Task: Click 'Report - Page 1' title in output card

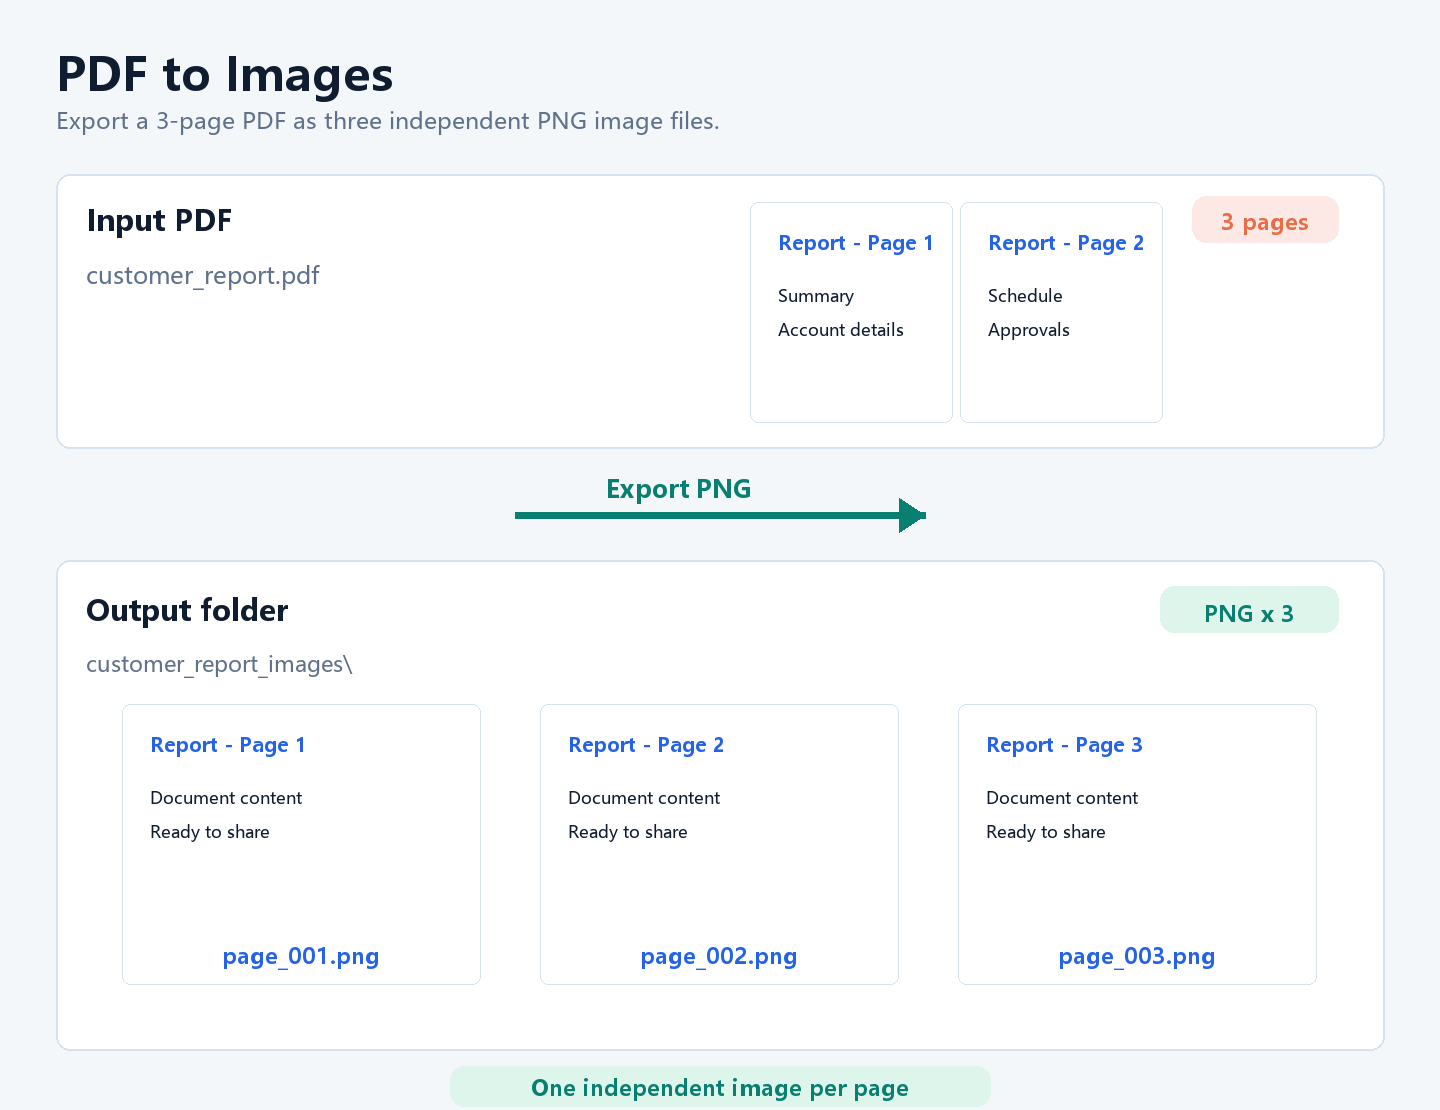Action: (228, 745)
